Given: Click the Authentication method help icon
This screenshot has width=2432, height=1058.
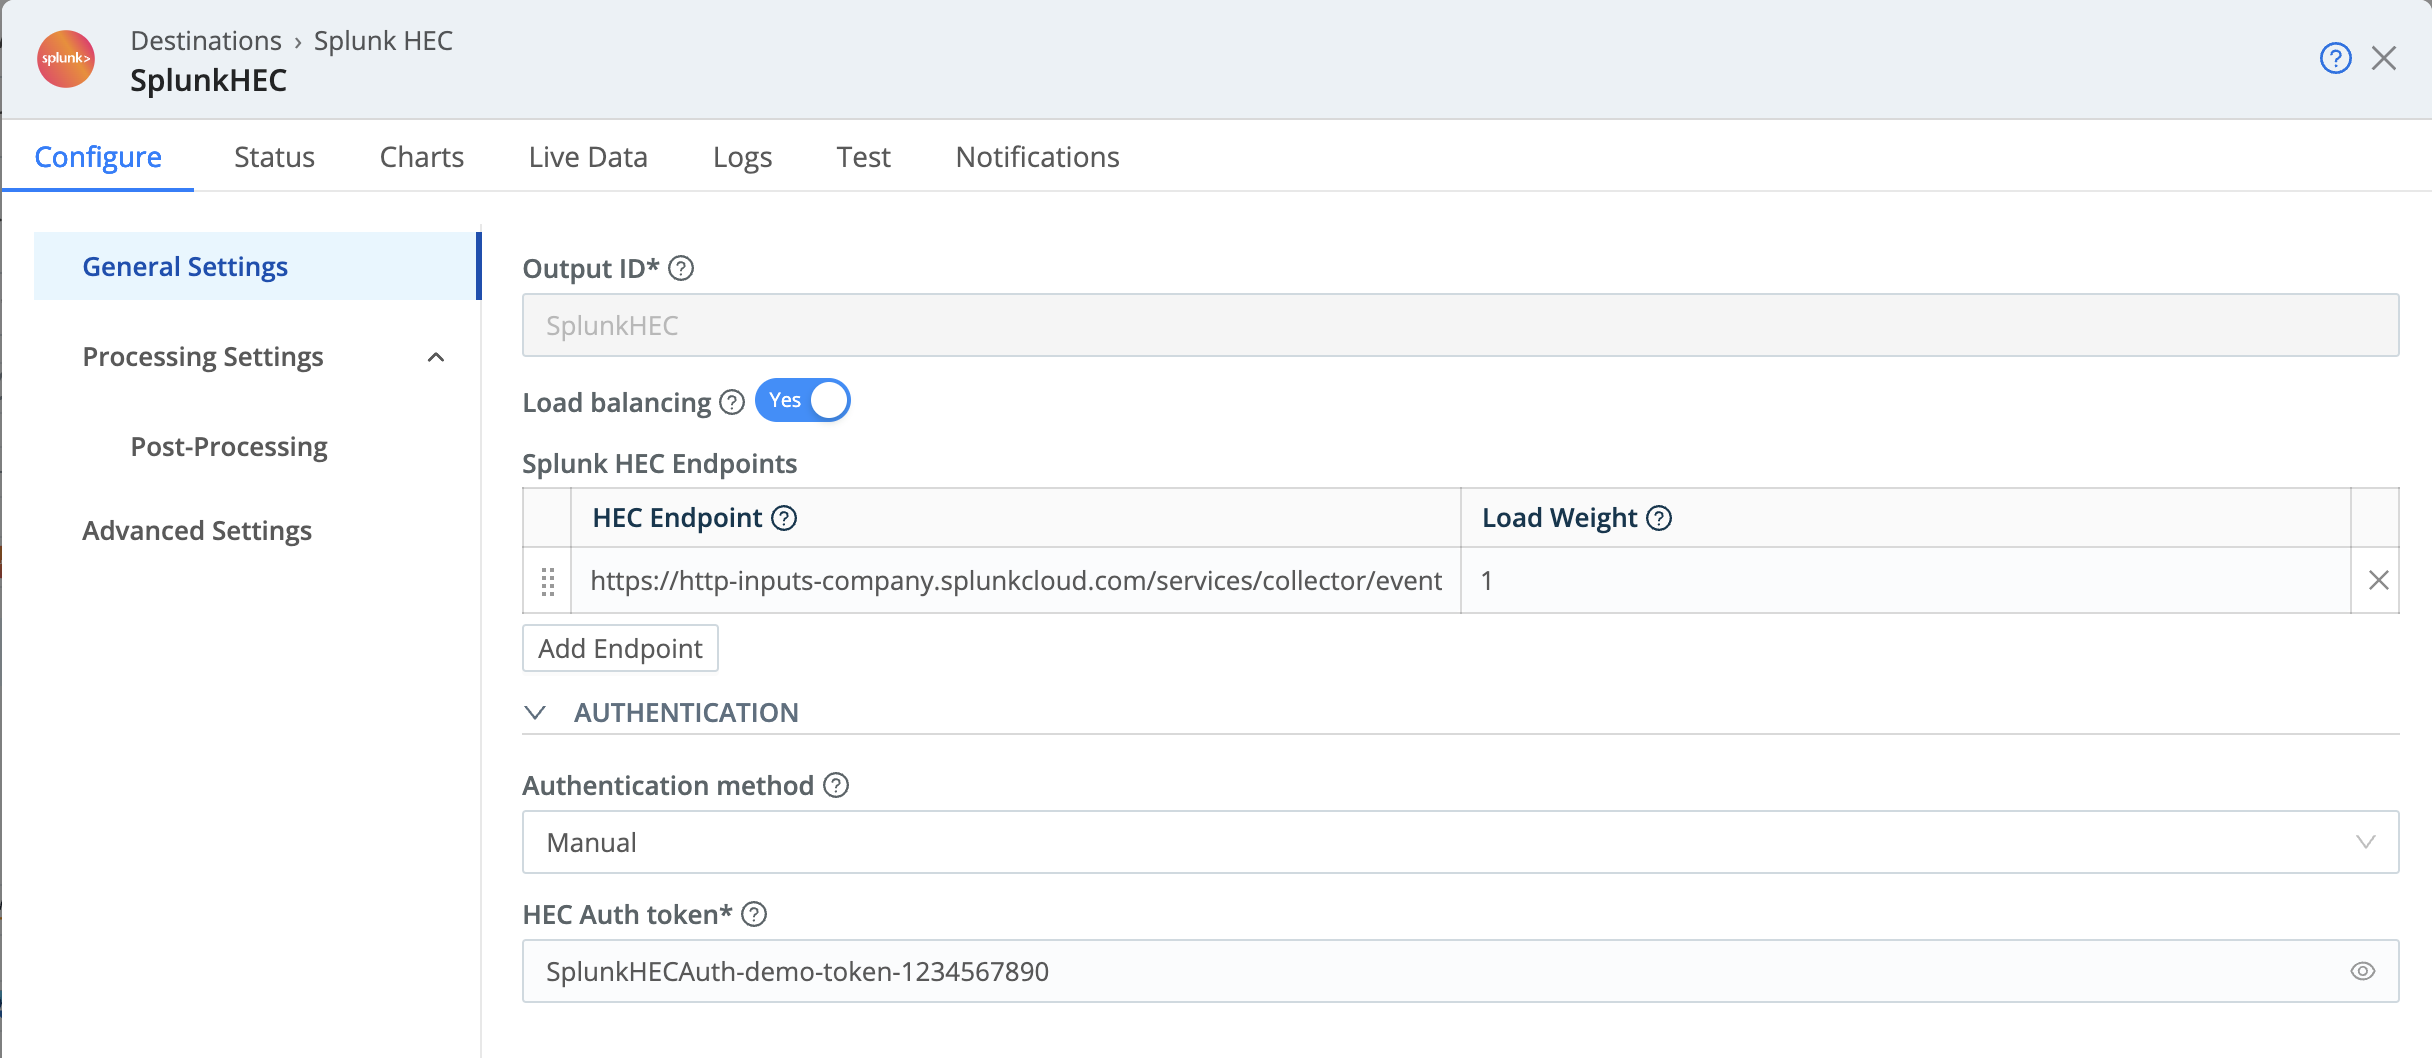Looking at the screenshot, I should tap(835, 786).
